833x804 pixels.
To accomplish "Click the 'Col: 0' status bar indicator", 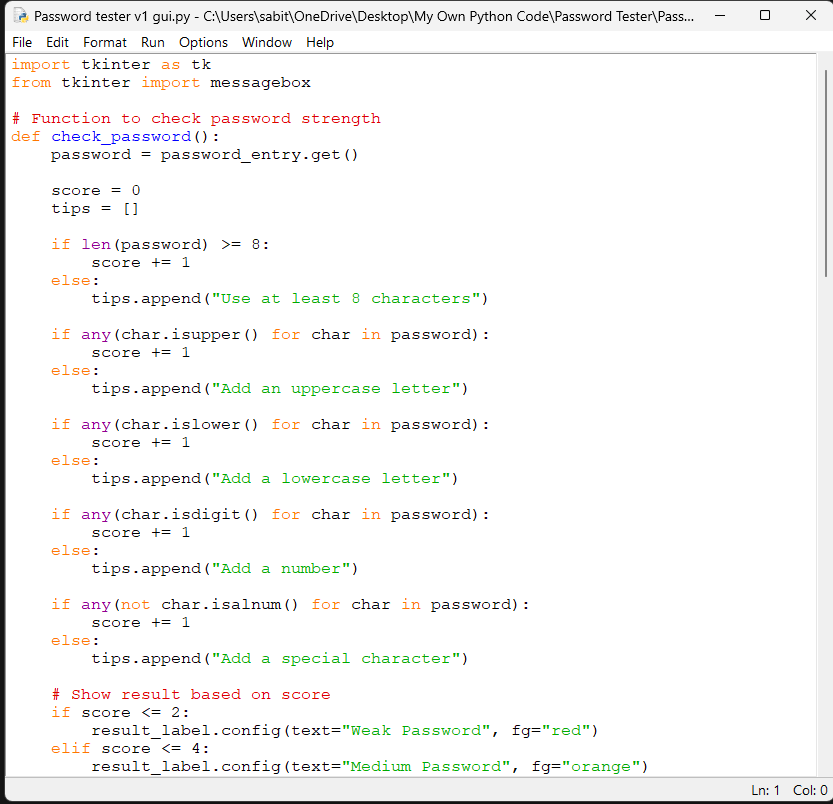I will (x=810, y=790).
